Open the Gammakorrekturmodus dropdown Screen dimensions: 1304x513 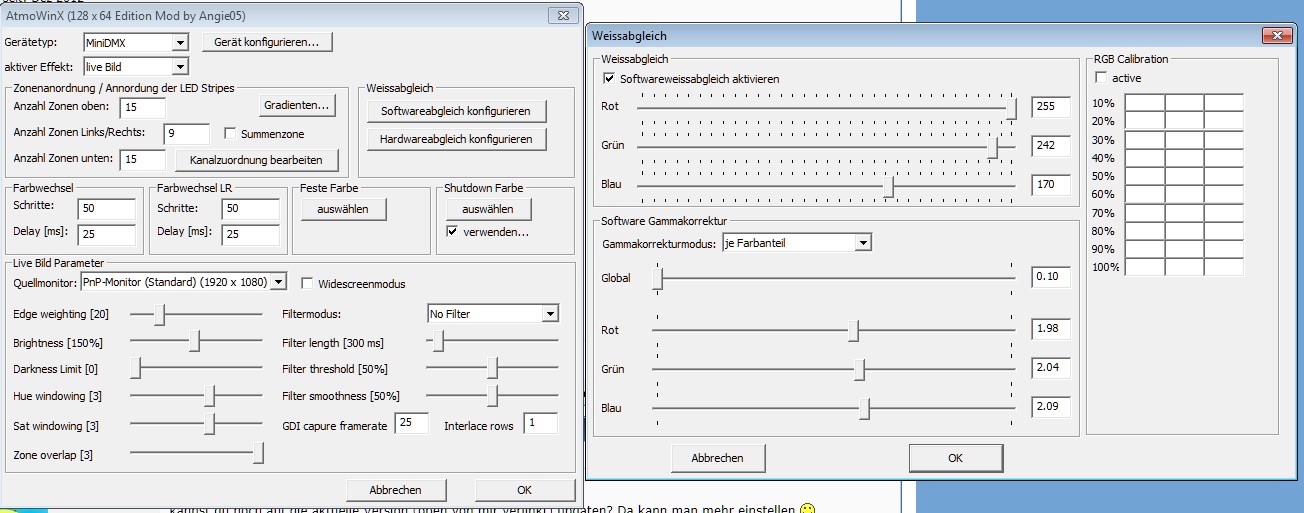click(863, 243)
